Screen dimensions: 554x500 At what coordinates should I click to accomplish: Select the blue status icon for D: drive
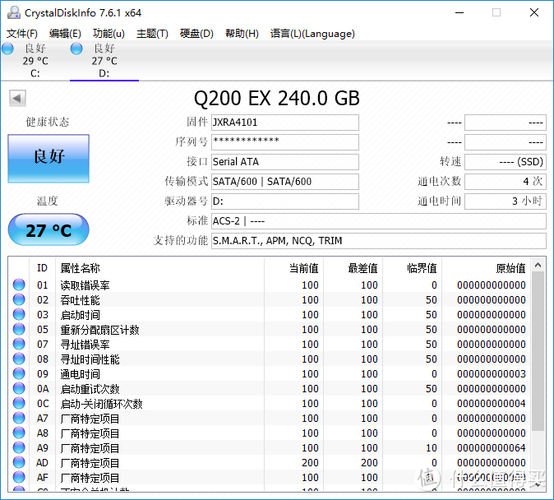click(x=77, y=49)
